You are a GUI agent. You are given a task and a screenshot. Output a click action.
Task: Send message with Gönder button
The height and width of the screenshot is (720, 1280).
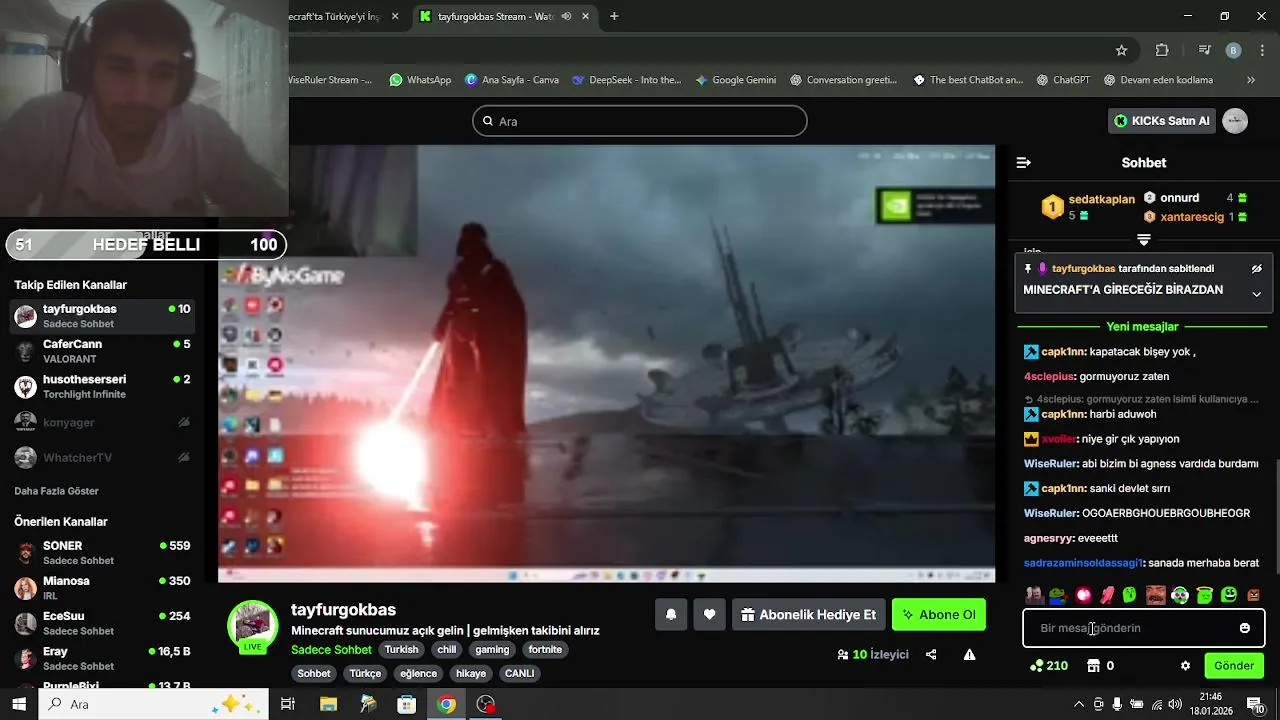pos(1234,666)
